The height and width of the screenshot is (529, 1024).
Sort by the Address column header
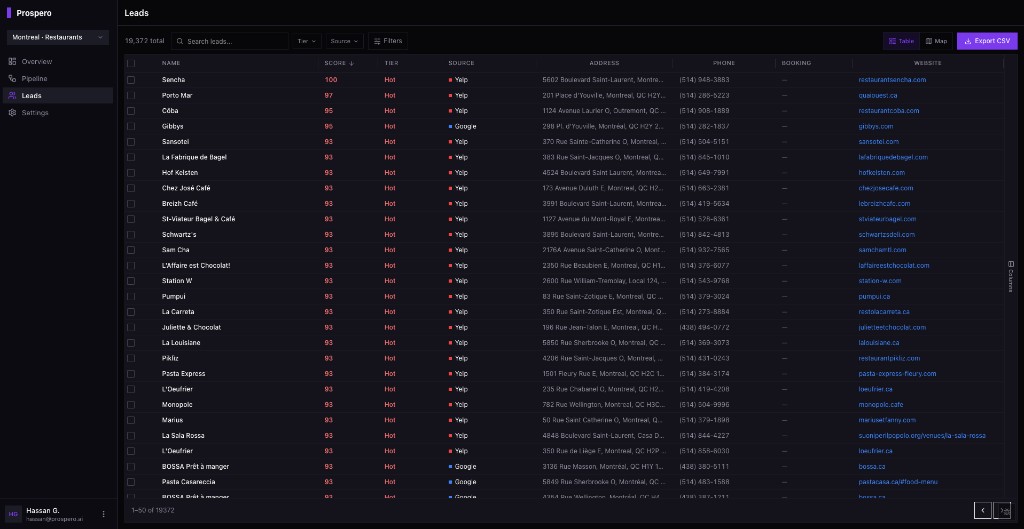click(604, 63)
